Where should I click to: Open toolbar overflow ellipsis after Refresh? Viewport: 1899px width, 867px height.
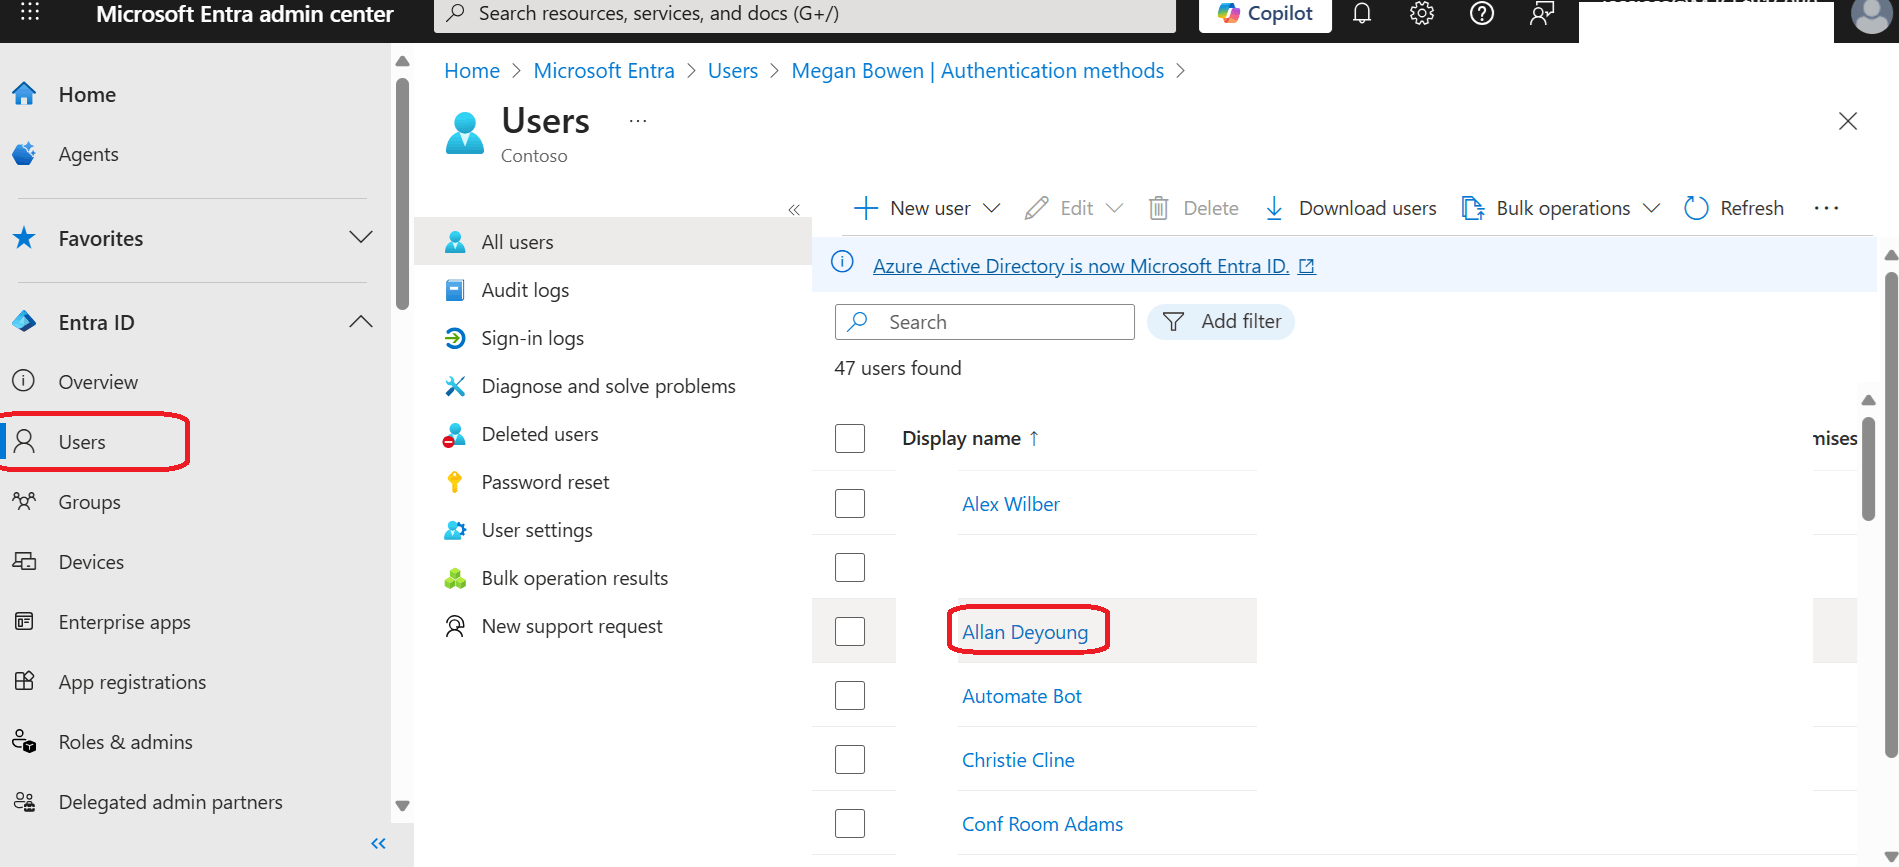[1826, 208]
